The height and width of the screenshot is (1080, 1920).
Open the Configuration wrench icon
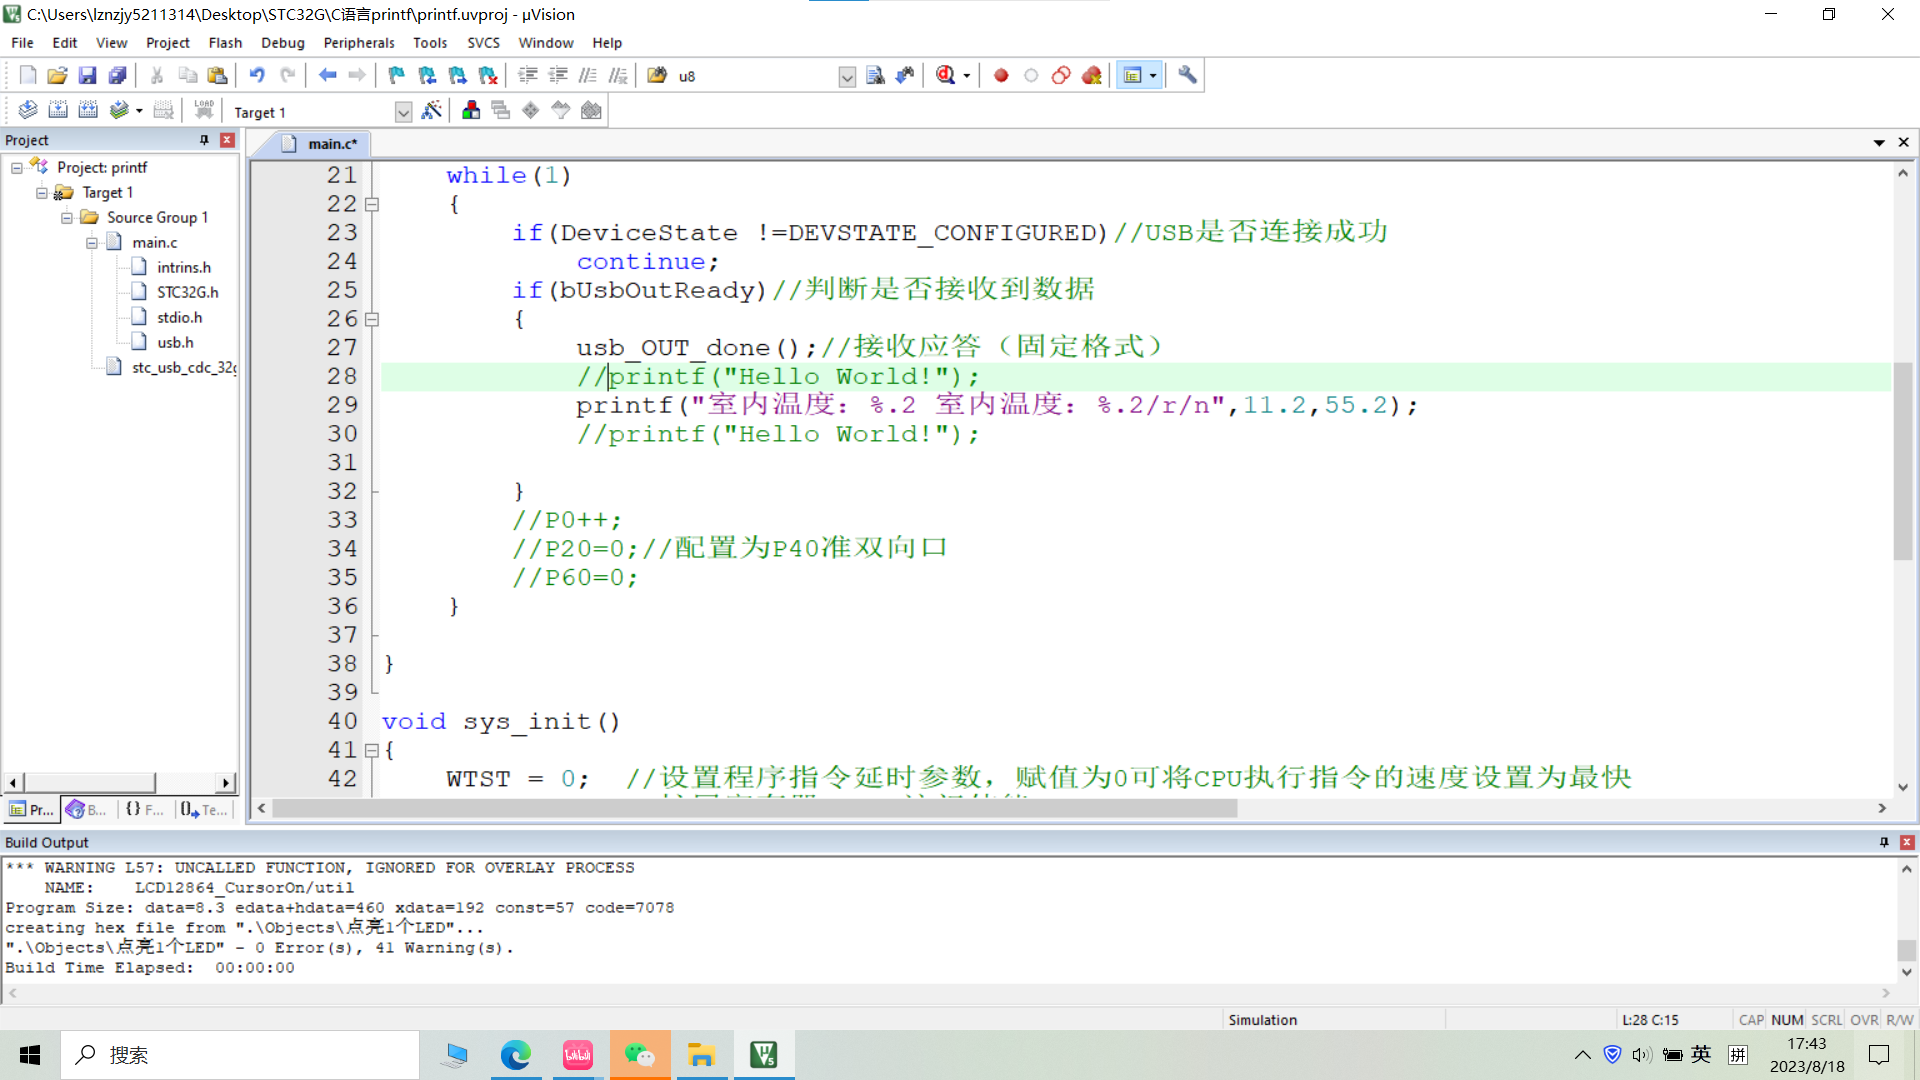click(1187, 75)
